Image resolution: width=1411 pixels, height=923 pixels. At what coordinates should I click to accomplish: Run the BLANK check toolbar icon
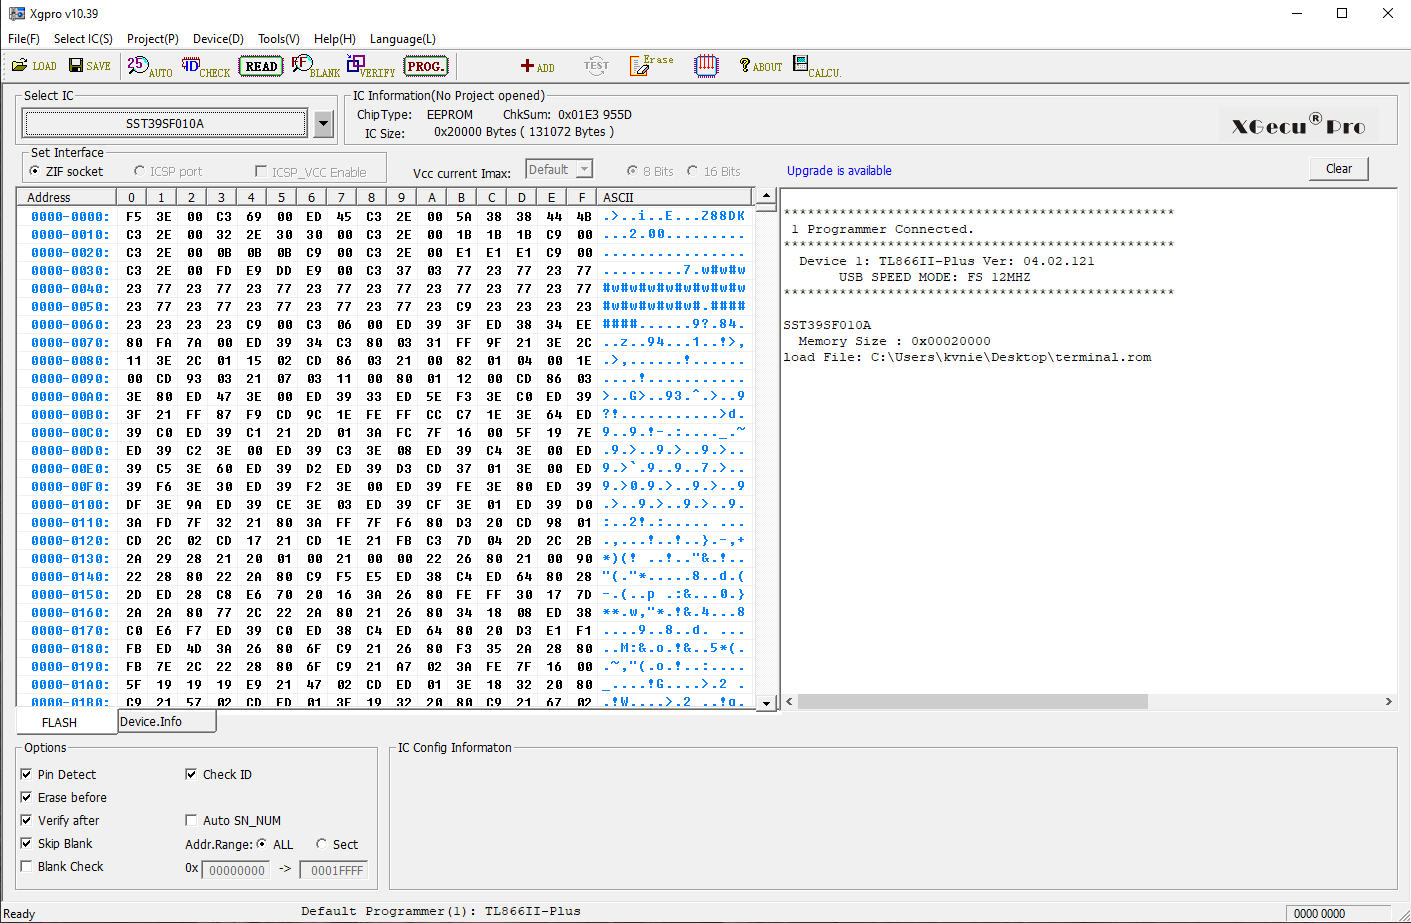[315, 67]
